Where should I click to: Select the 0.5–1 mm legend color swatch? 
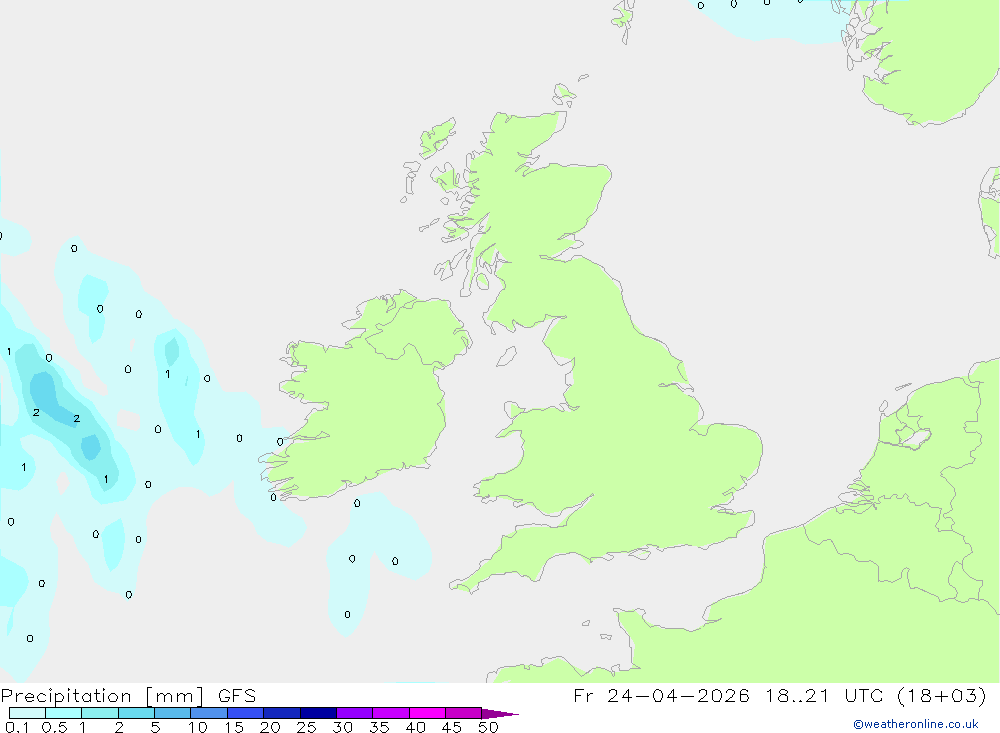point(64,713)
